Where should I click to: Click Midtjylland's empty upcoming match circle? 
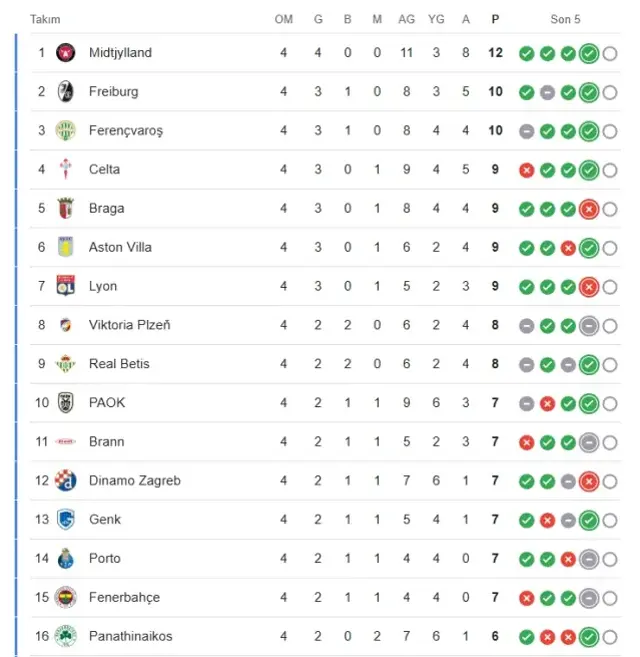coord(610,53)
